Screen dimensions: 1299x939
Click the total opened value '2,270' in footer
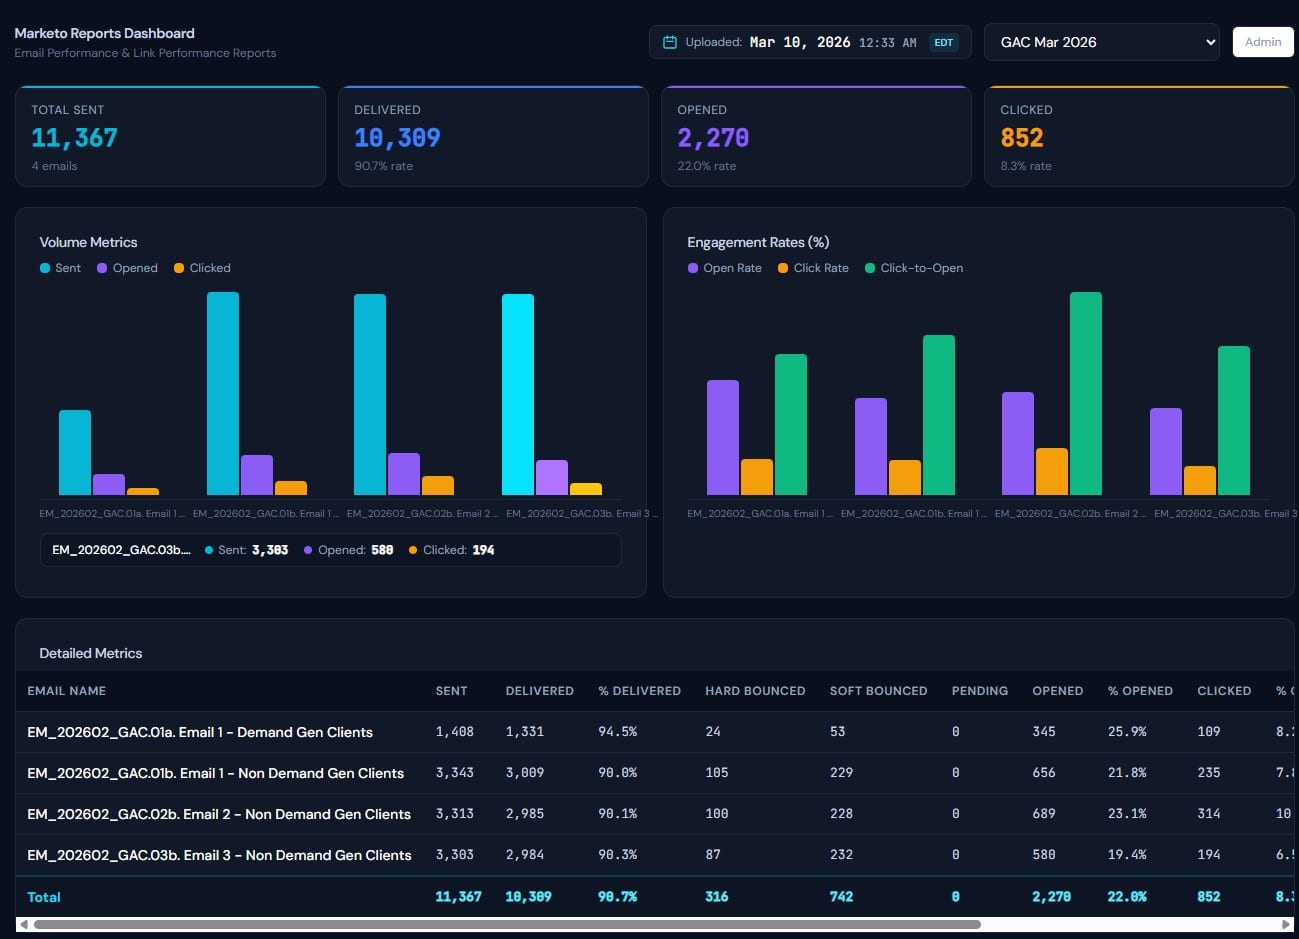point(1051,897)
